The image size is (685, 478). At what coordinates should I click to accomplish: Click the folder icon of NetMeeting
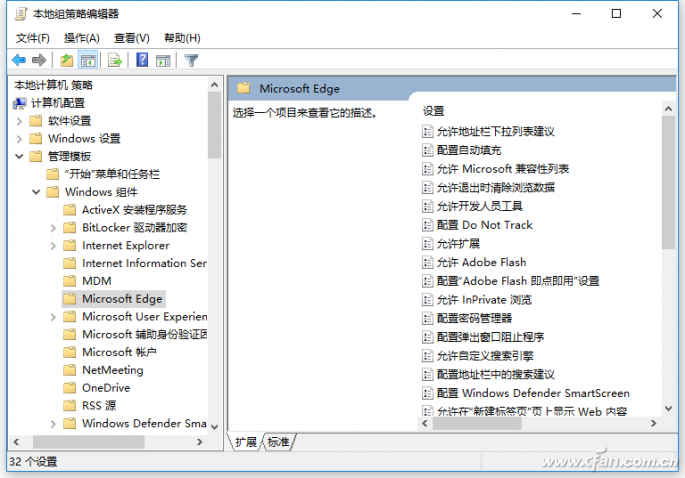tap(69, 370)
